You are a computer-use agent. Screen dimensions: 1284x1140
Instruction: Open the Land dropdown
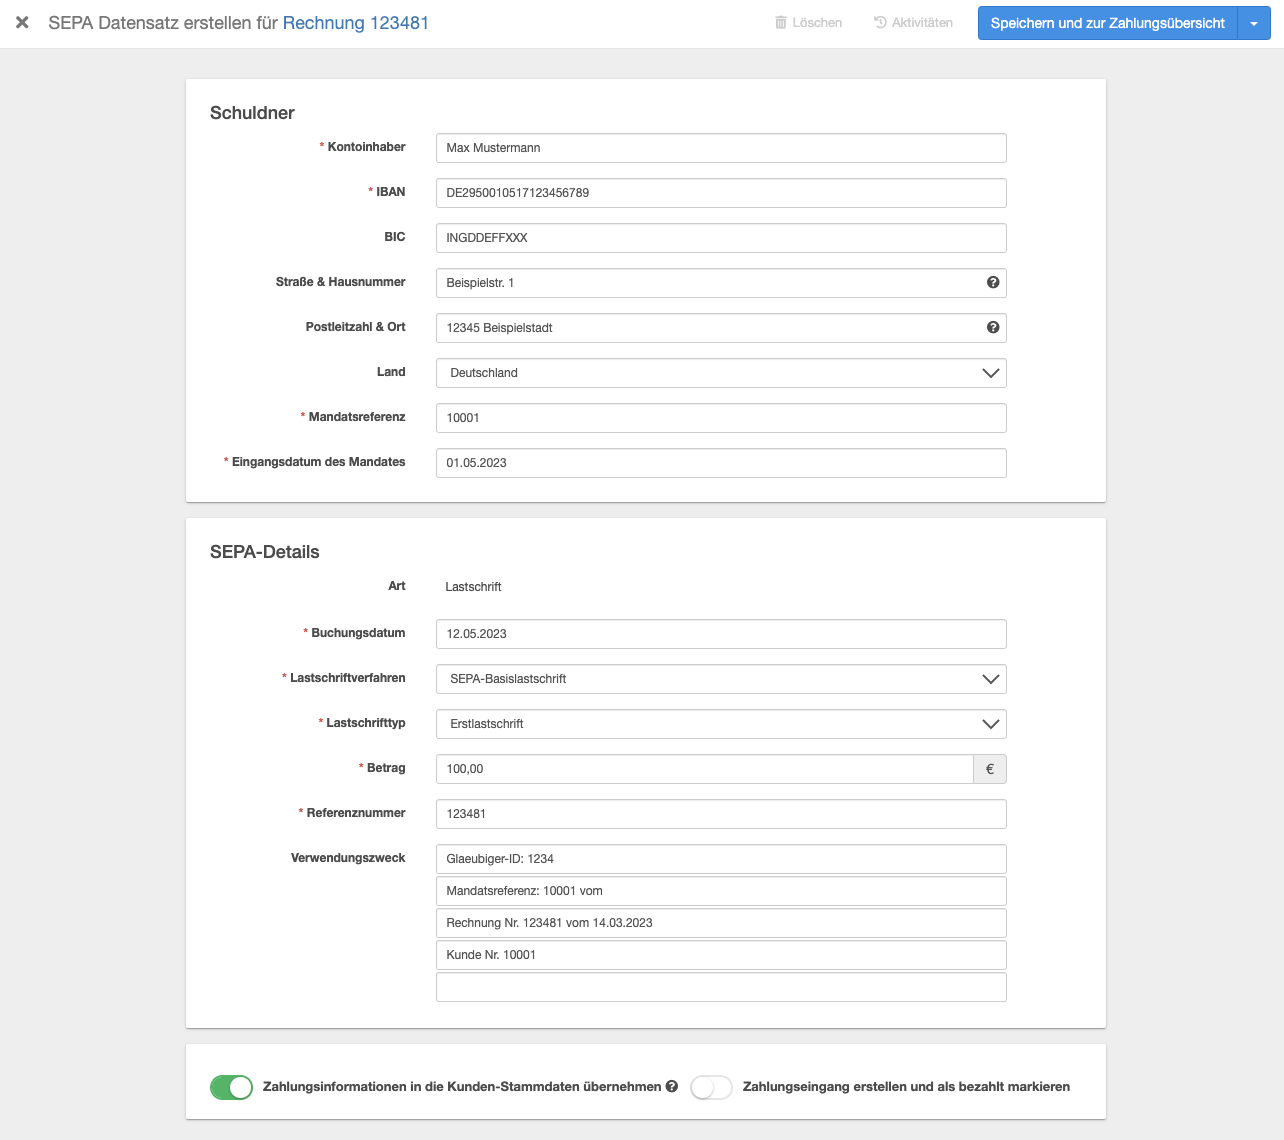[720, 373]
